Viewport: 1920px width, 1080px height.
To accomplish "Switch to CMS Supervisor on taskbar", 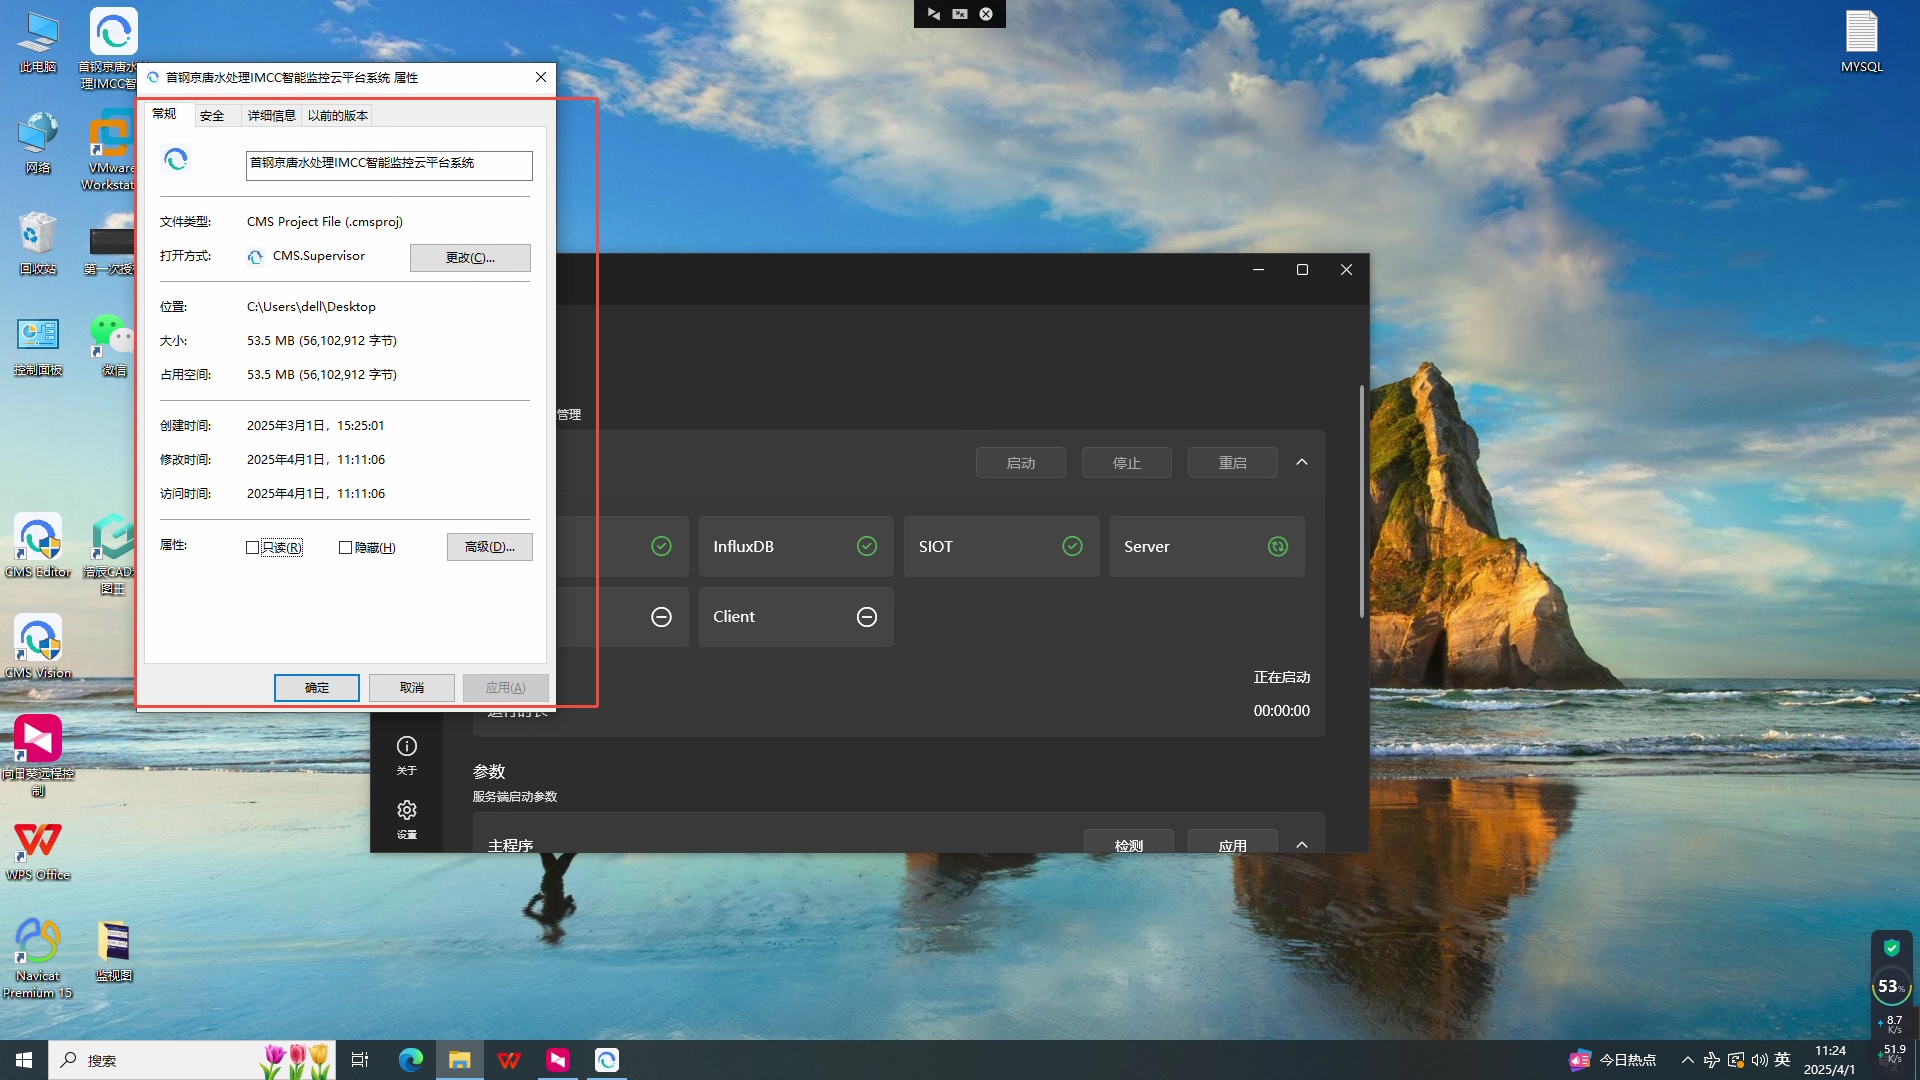I will 607,1060.
